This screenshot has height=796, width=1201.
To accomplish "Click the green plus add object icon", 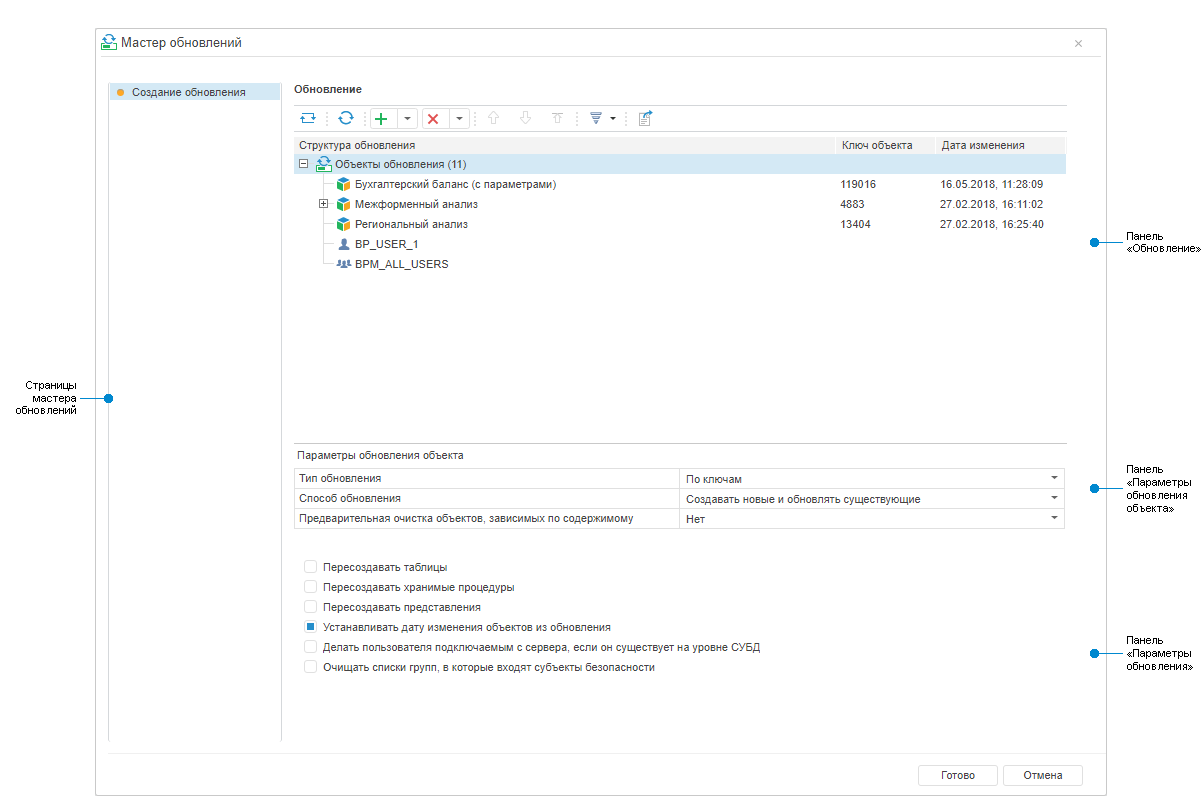I will point(381,118).
